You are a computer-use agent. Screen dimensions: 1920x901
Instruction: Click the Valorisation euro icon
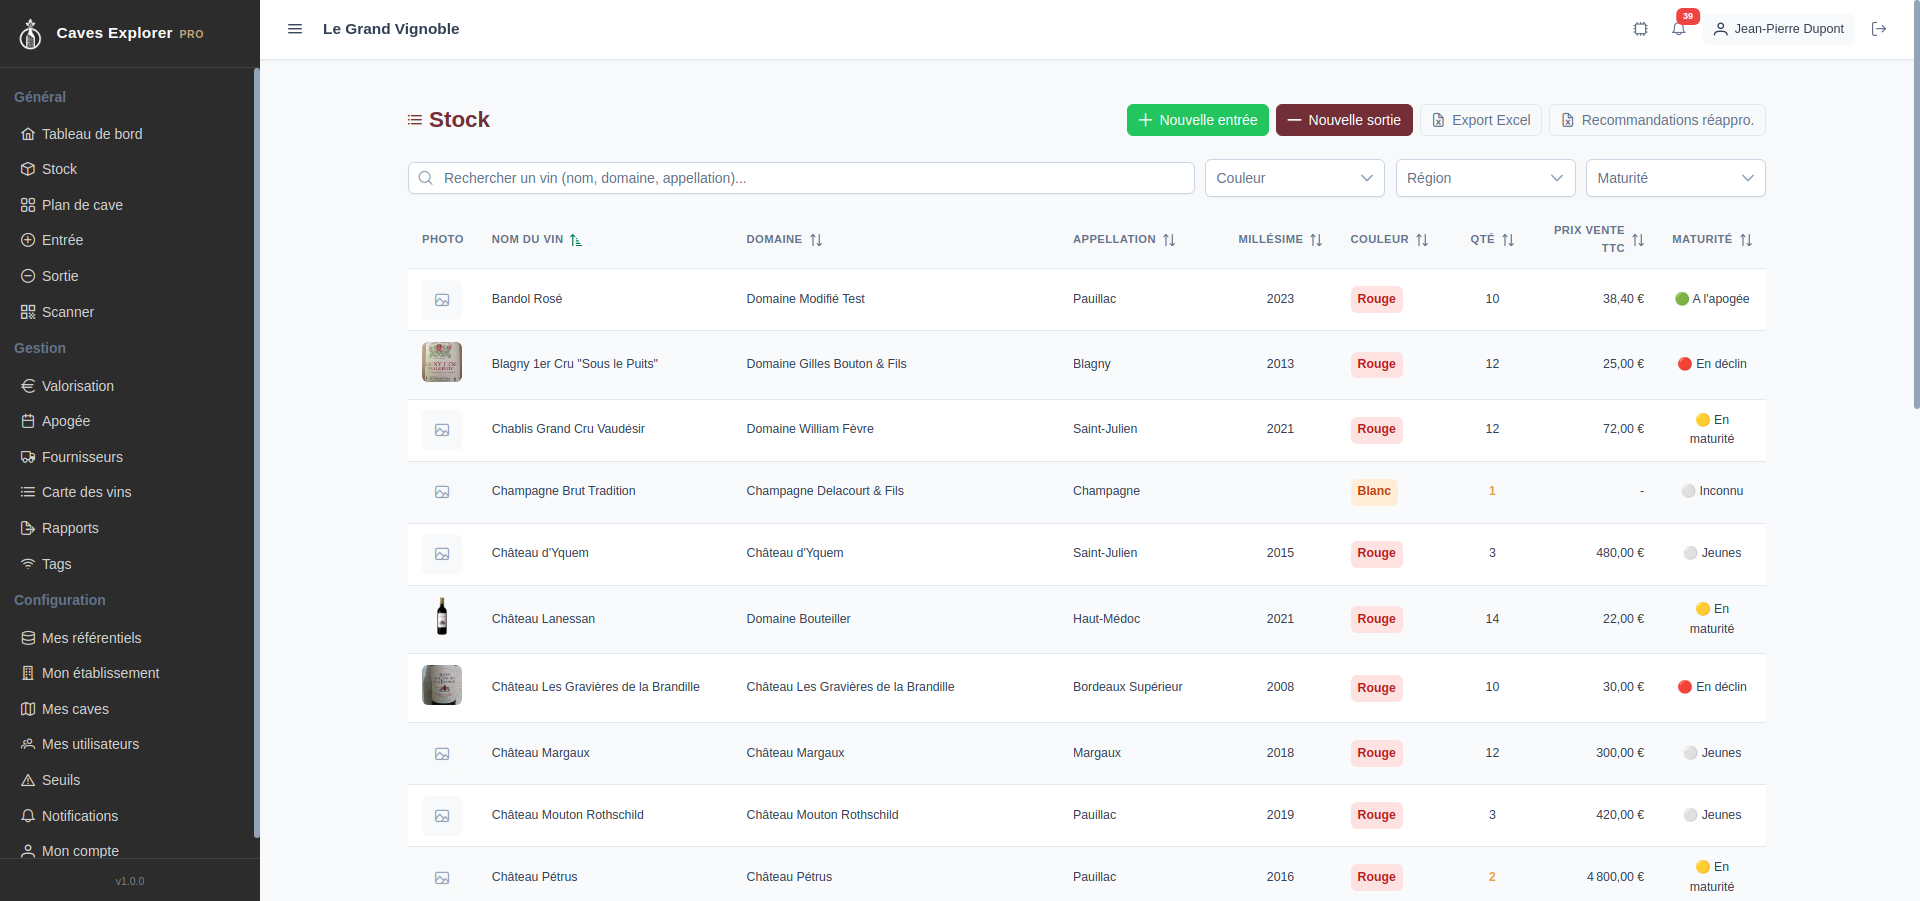pyautogui.click(x=28, y=386)
